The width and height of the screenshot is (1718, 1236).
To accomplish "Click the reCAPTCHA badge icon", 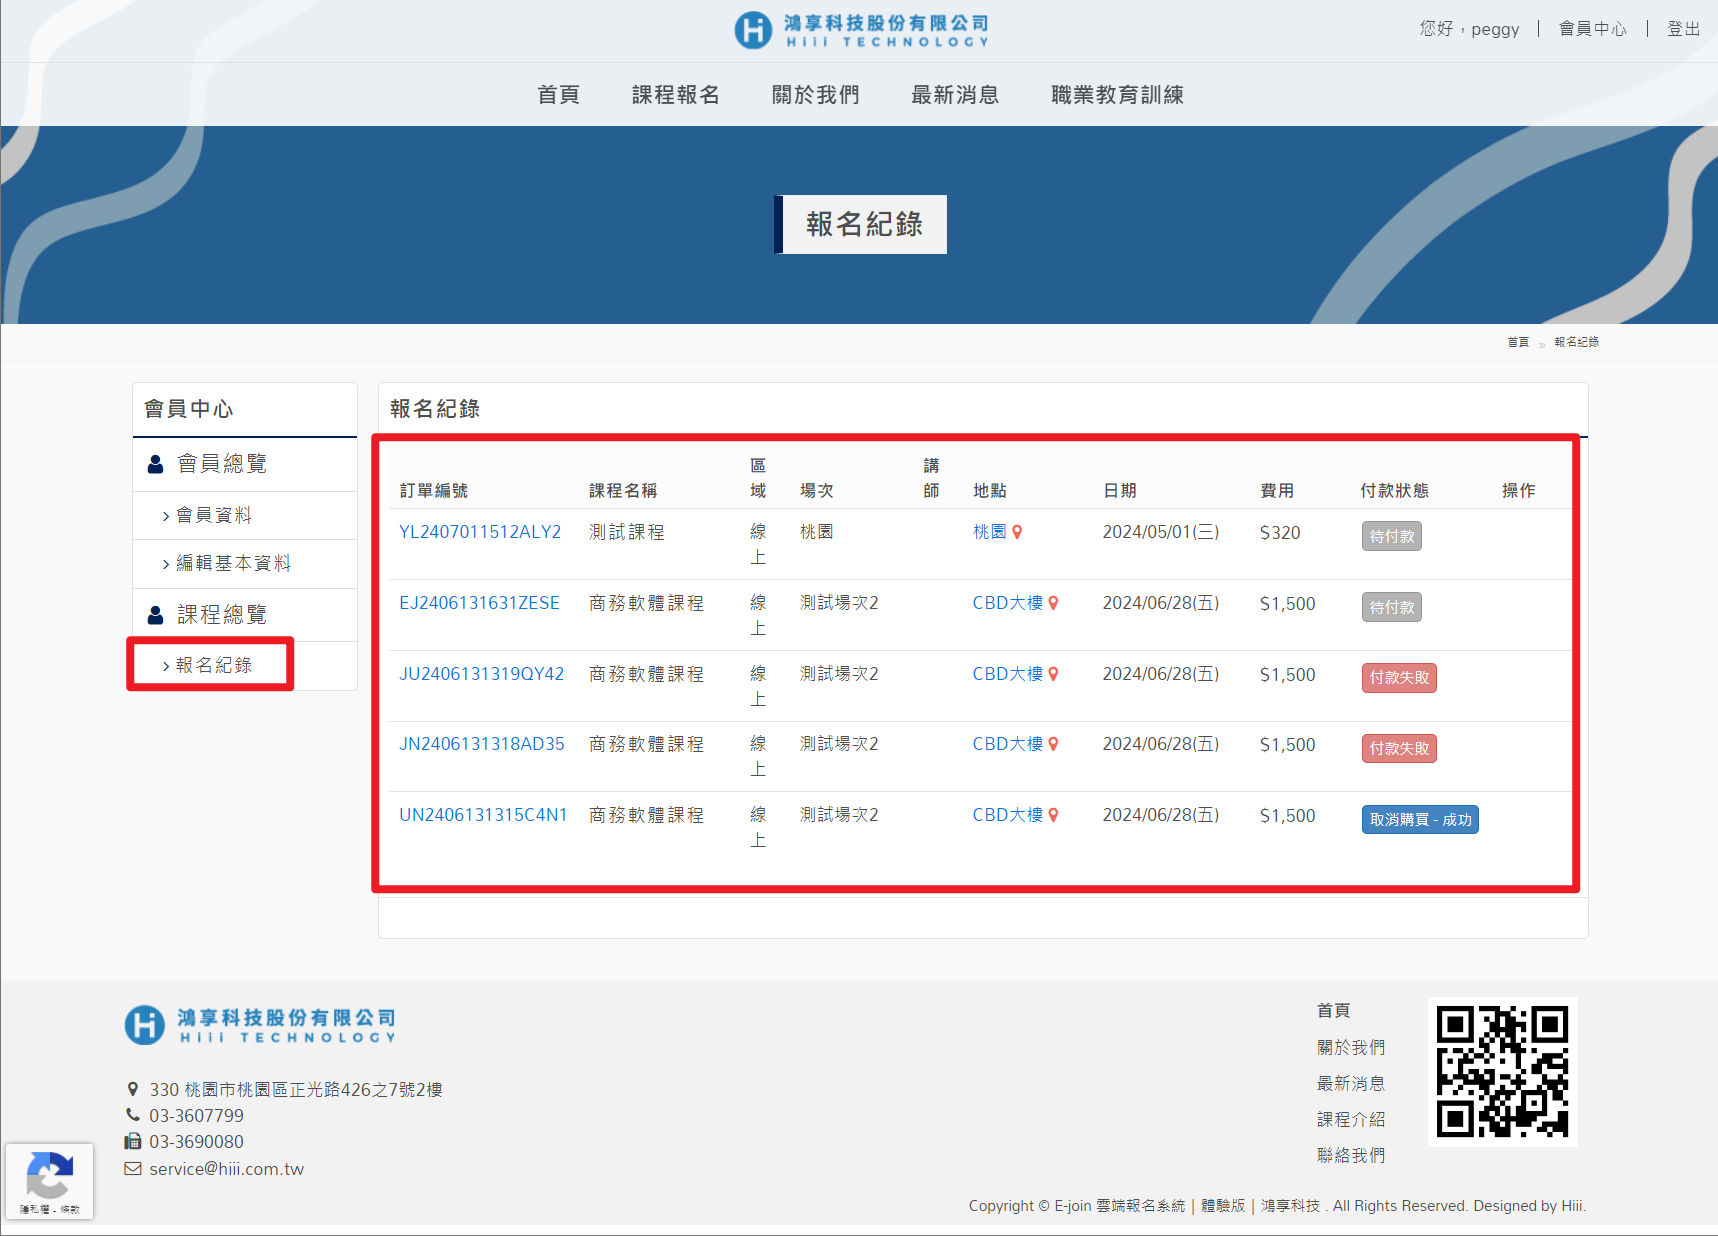I will click(49, 1177).
